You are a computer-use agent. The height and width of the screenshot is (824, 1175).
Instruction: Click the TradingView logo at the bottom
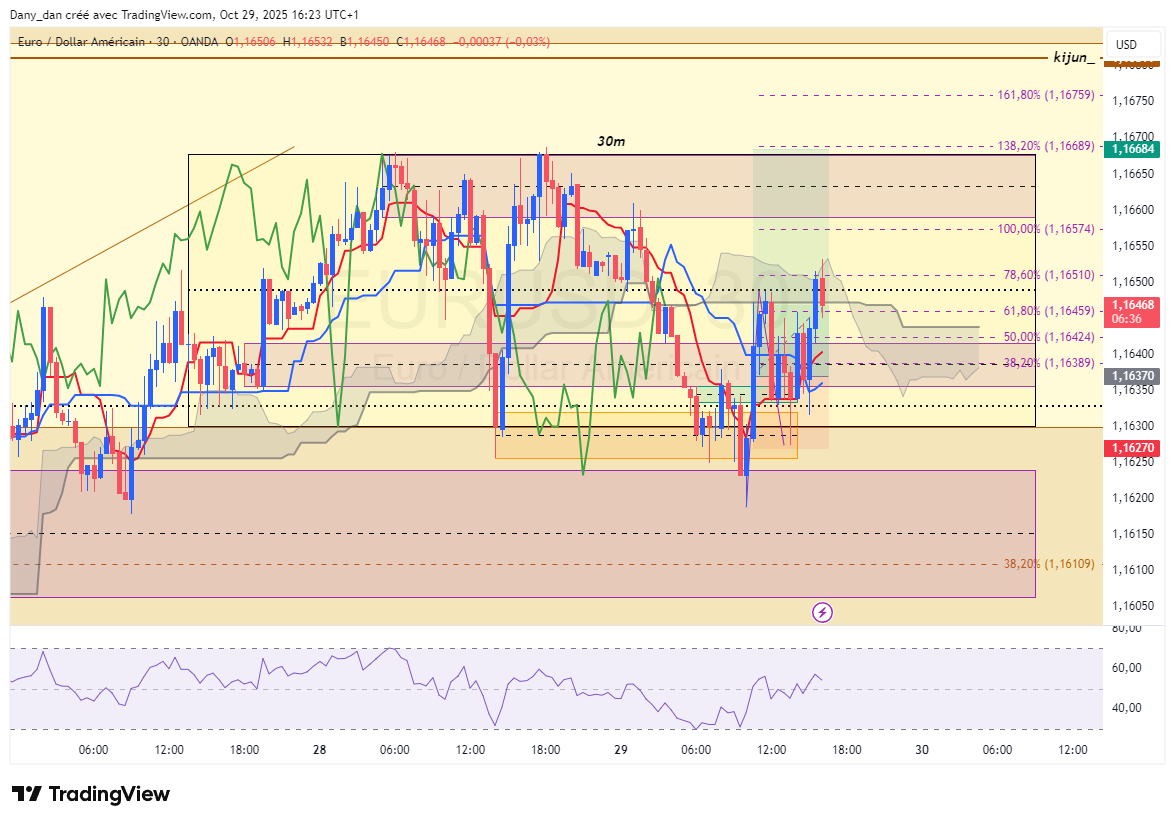91,794
